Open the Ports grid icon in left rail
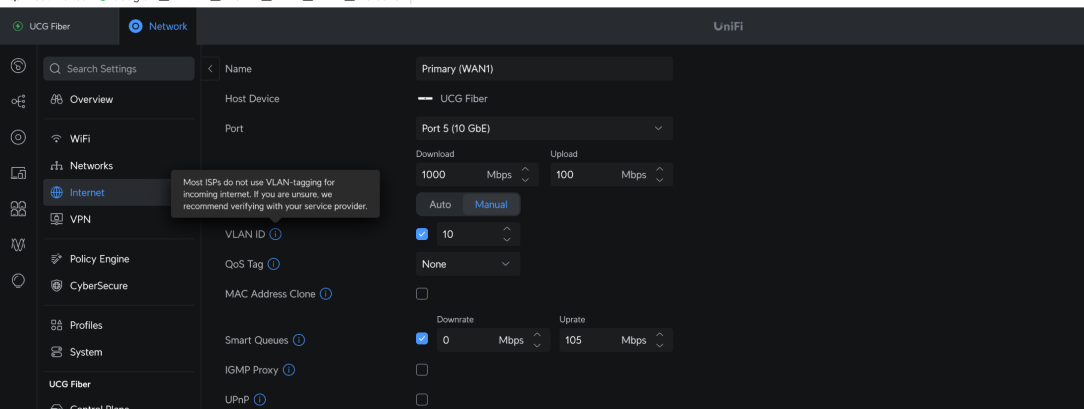Screen dimensions: 1084x409 point(19,209)
